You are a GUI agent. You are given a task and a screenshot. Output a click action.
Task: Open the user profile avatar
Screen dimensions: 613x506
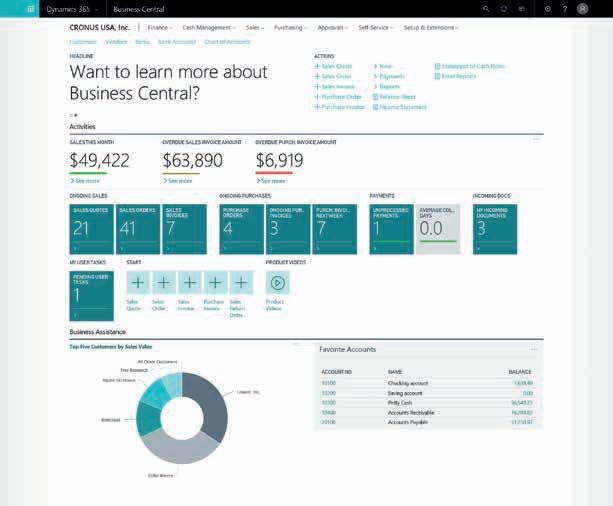[x=583, y=9]
